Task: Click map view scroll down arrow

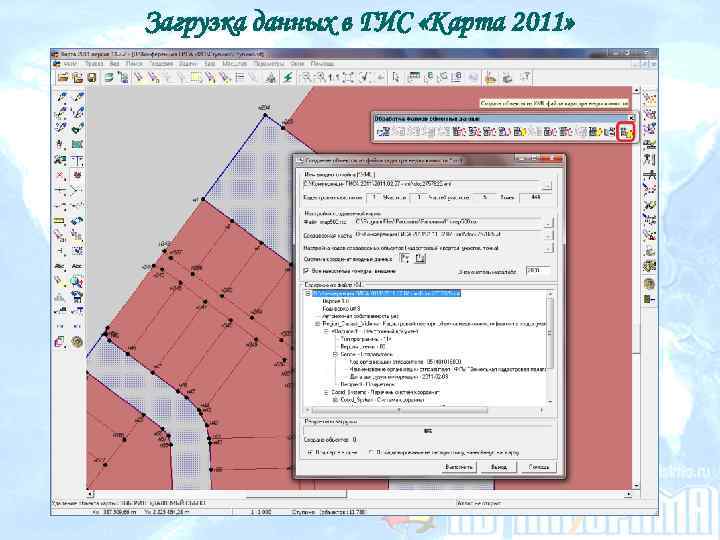Action: (x=636, y=486)
